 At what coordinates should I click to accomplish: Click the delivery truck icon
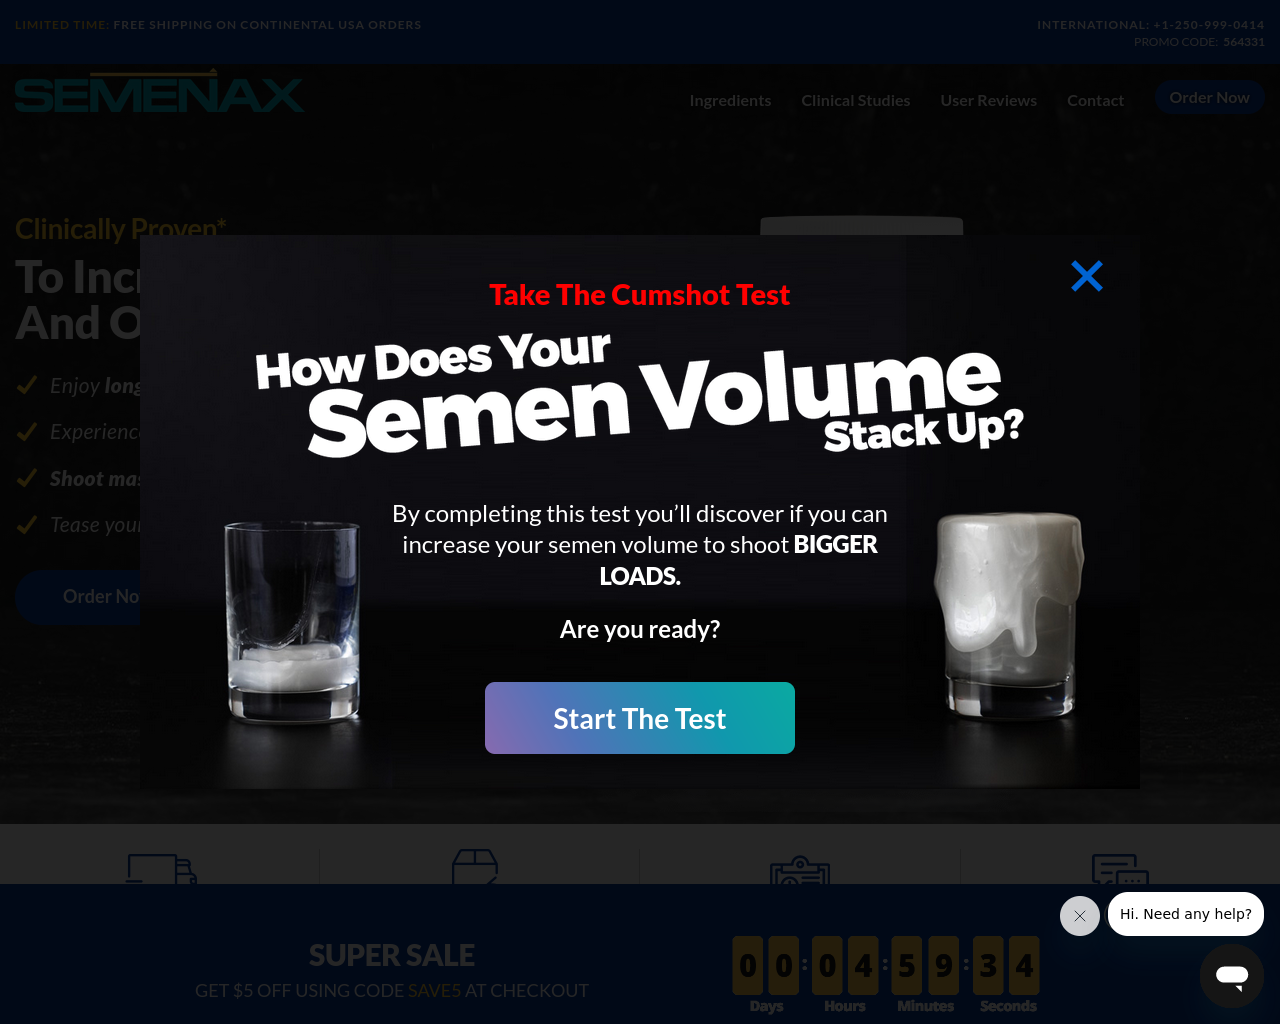coord(161,868)
